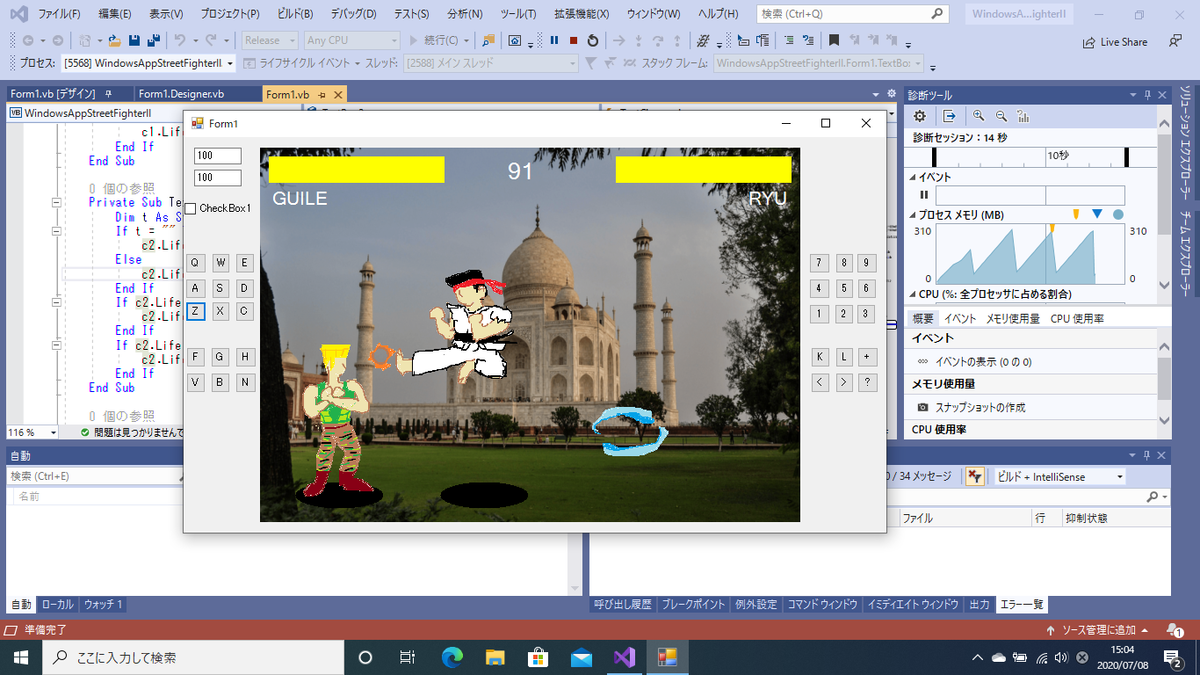Image resolution: width=1200 pixels, height=675 pixels.
Task: Open the ファイル(F) menu
Action: (59, 14)
